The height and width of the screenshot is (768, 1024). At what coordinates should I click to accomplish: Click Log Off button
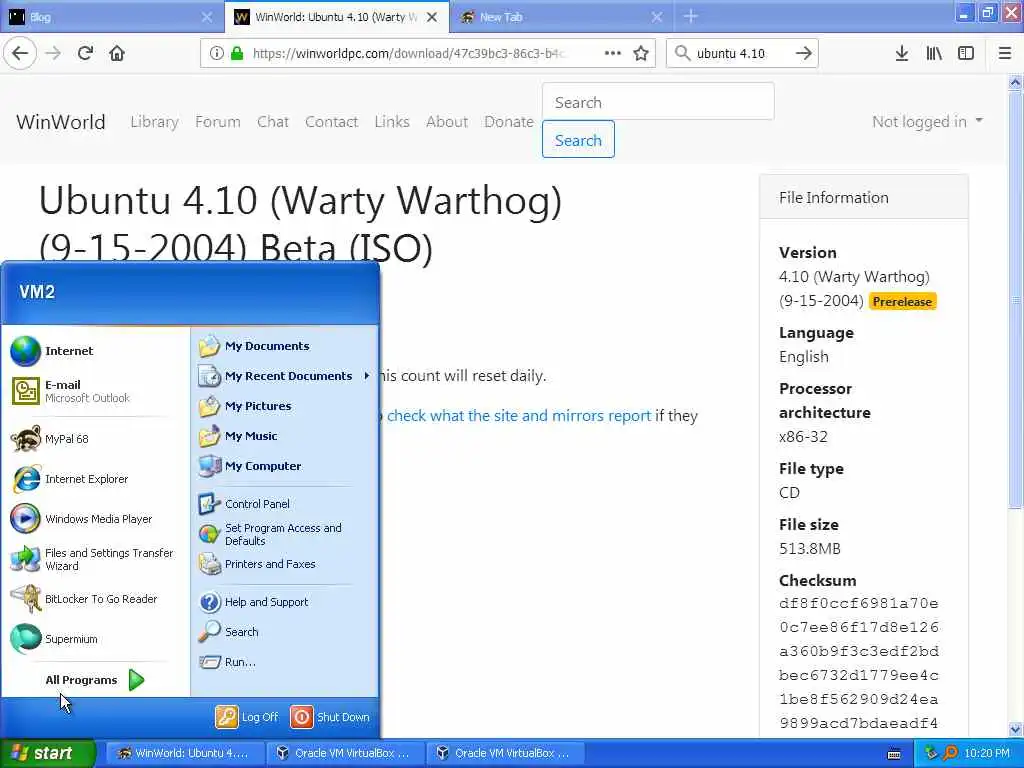(247, 717)
